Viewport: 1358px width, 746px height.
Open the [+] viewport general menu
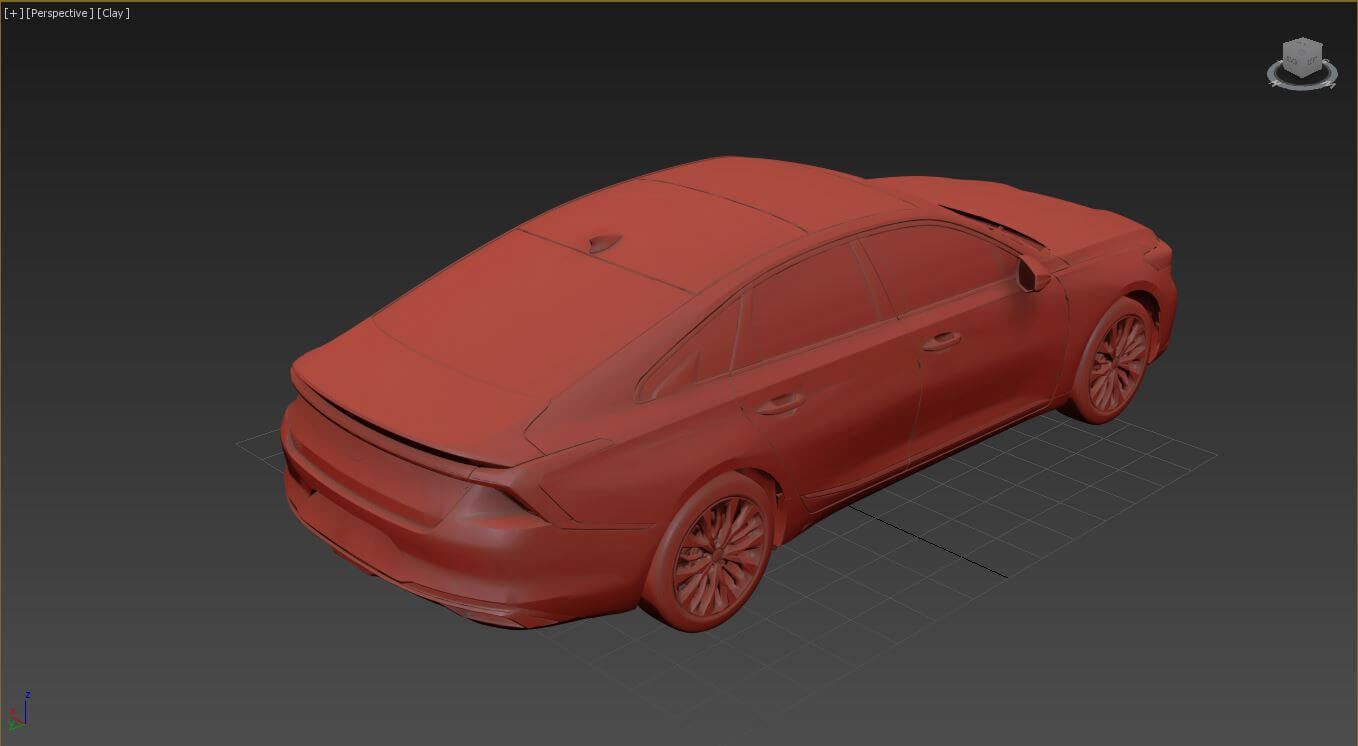[13, 13]
